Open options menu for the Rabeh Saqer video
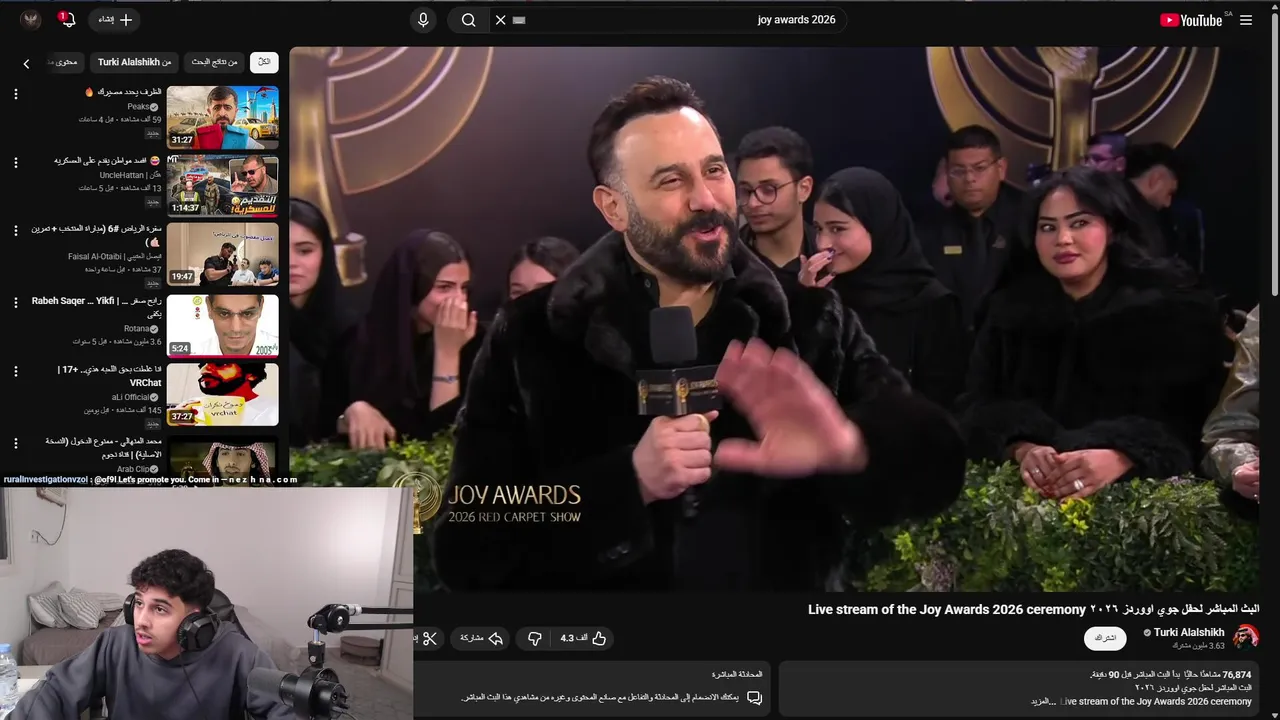 15,302
